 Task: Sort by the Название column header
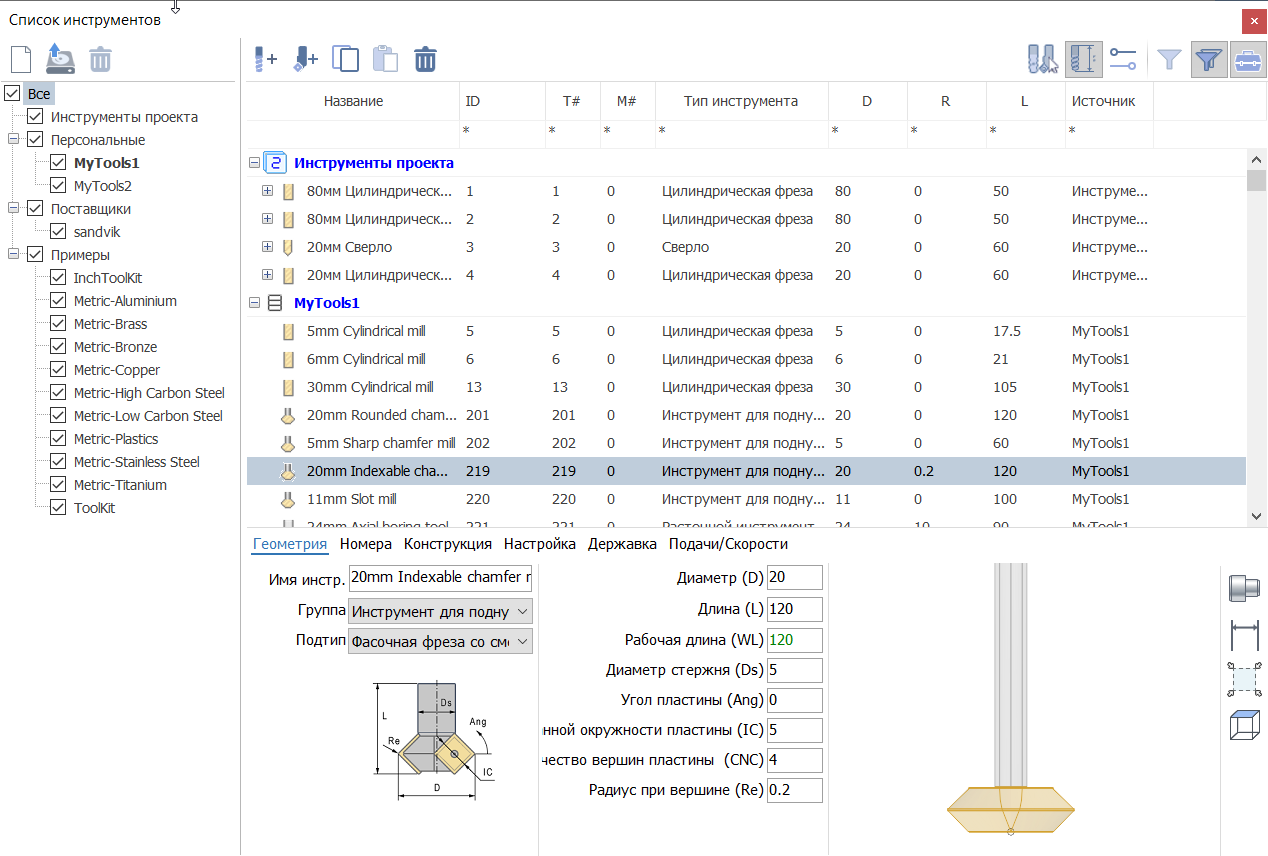pyautogui.click(x=353, y=101)
